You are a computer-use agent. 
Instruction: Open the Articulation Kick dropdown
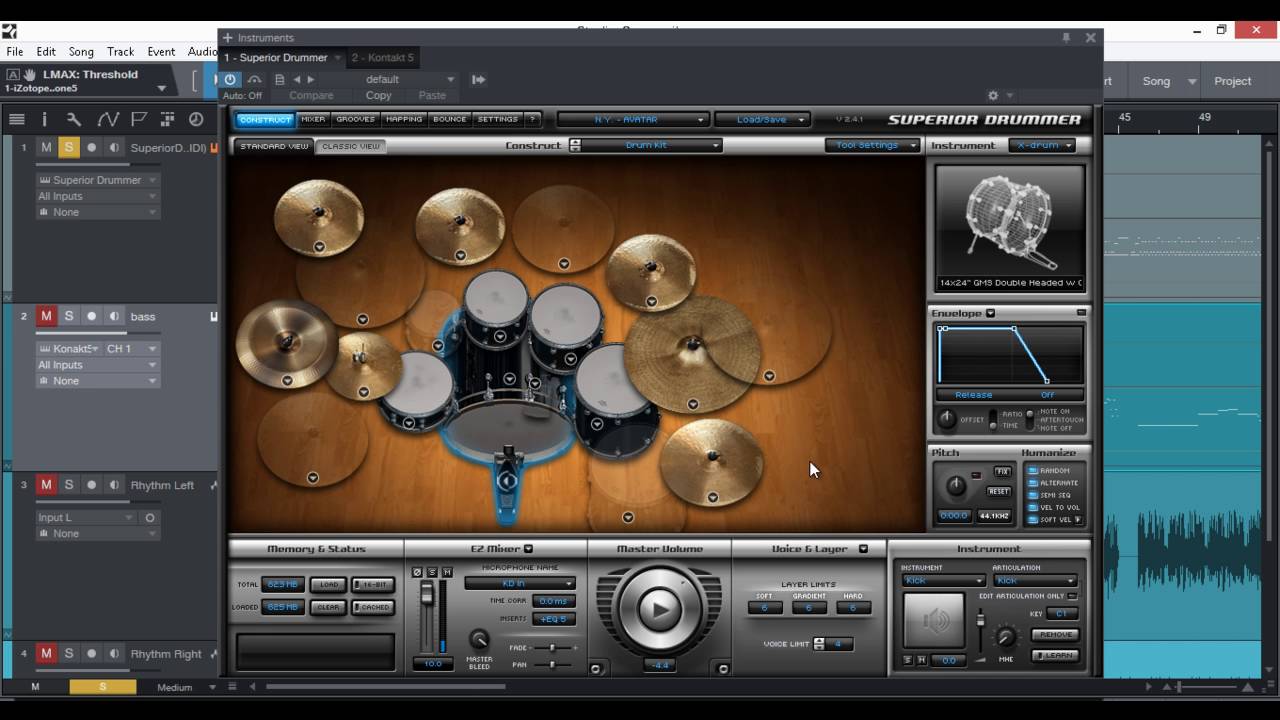(x=1035, y=581)
